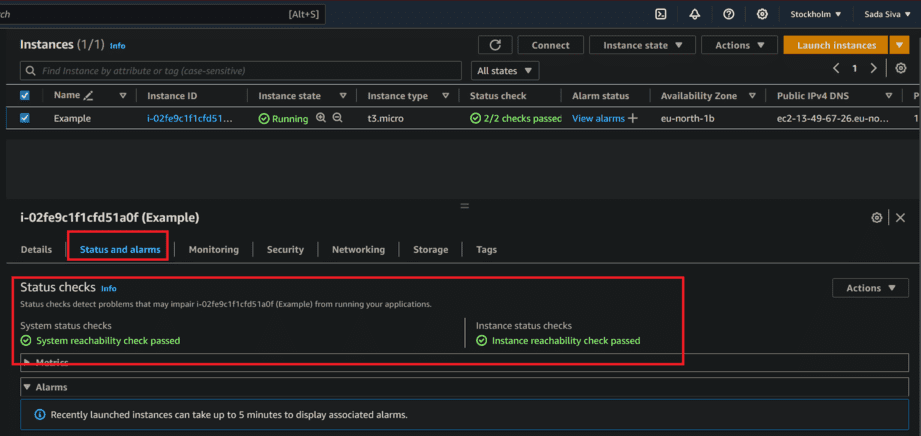Sort by Instance type column arrow
Image resolution: width=921 pixels, height=436 pixels.
(x=446, y=95)
